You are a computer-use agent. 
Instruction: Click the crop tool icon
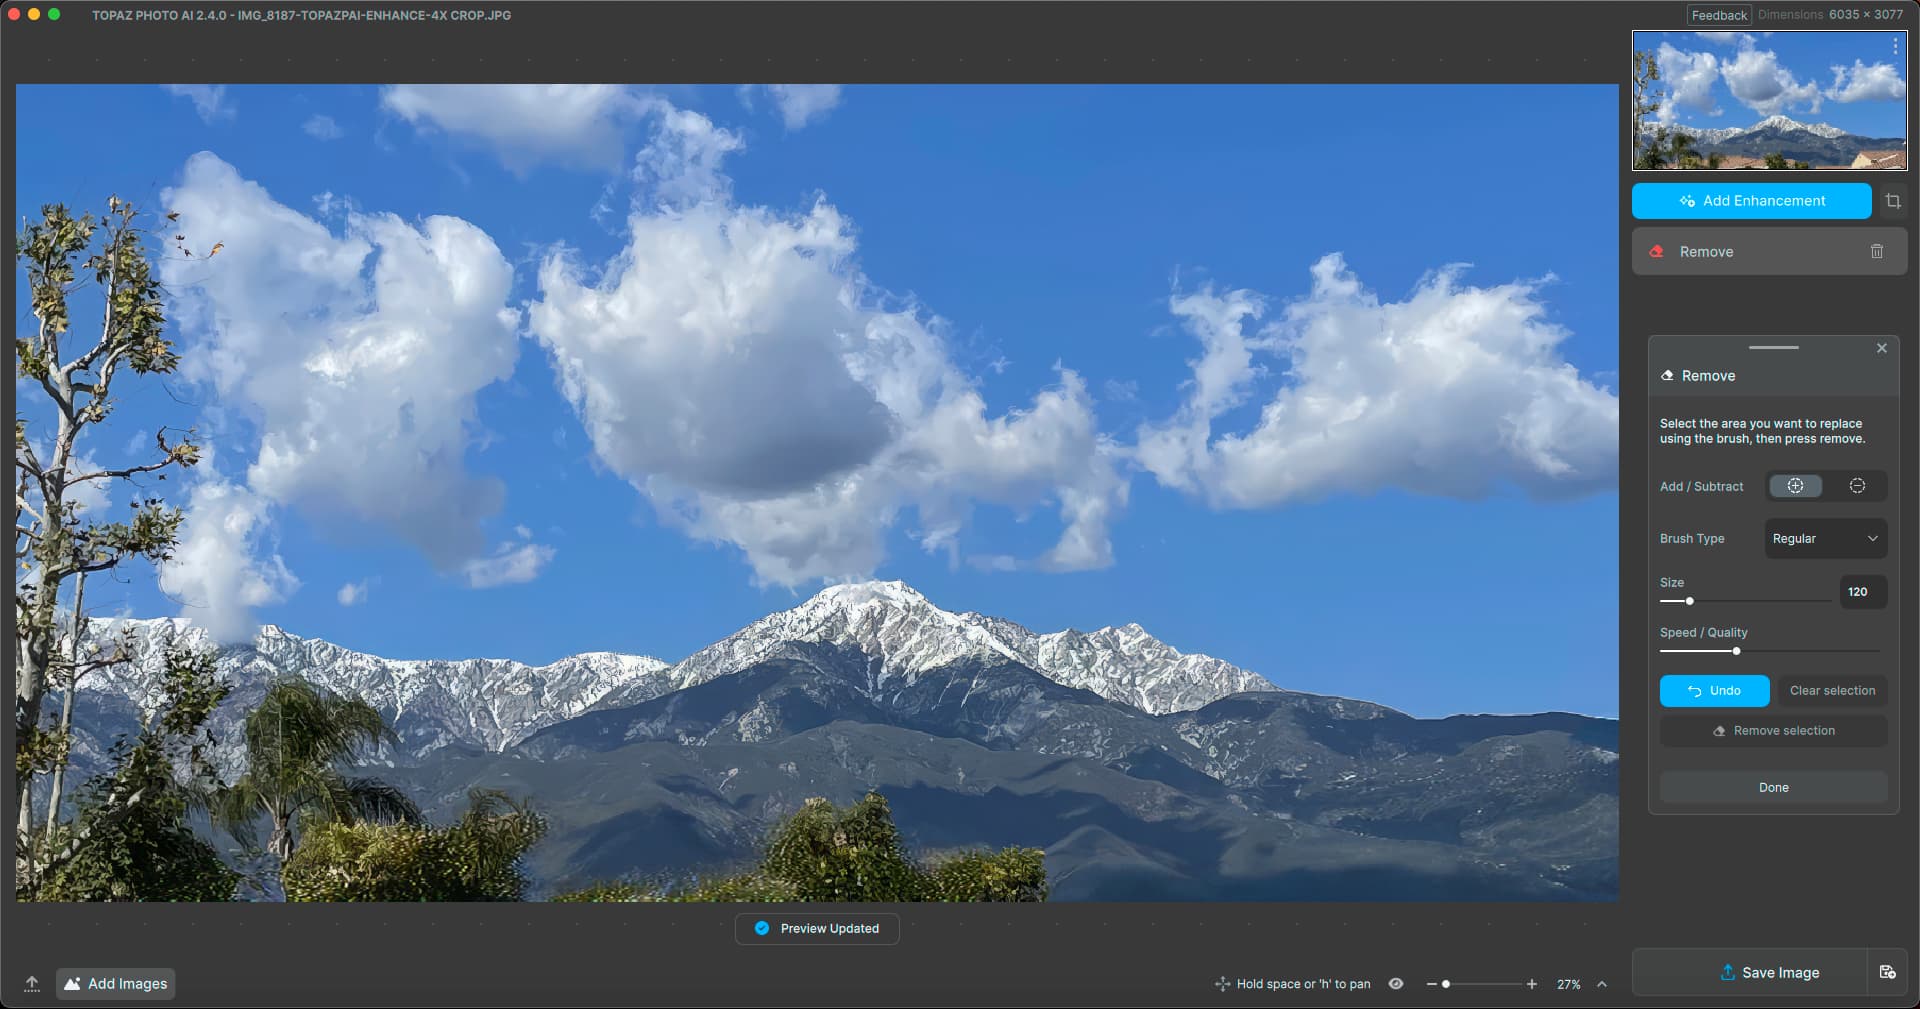(1892, 201)
